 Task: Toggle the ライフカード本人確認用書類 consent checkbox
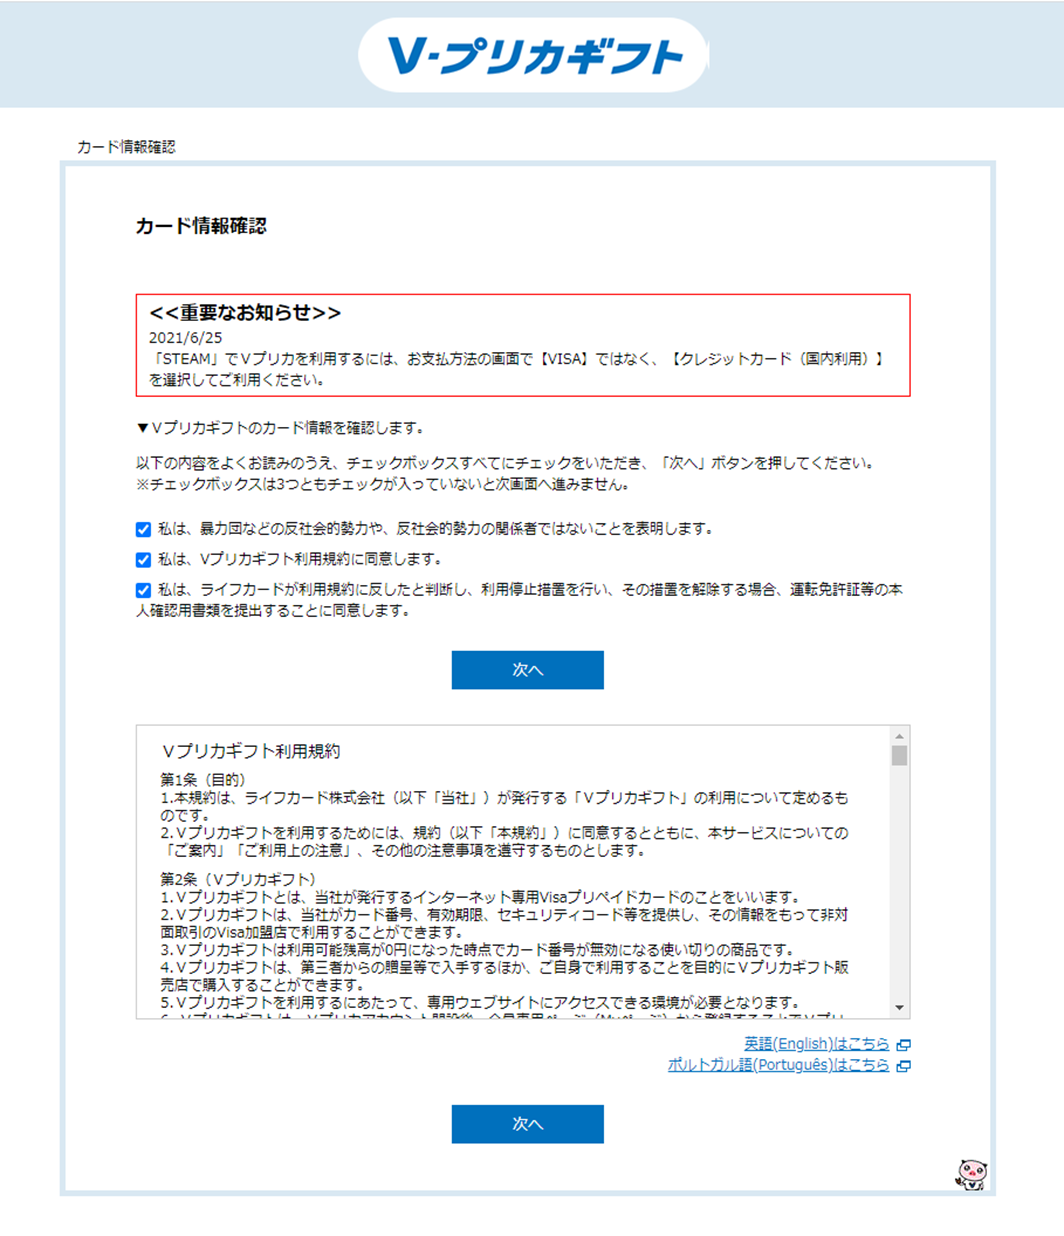point(143,590)
